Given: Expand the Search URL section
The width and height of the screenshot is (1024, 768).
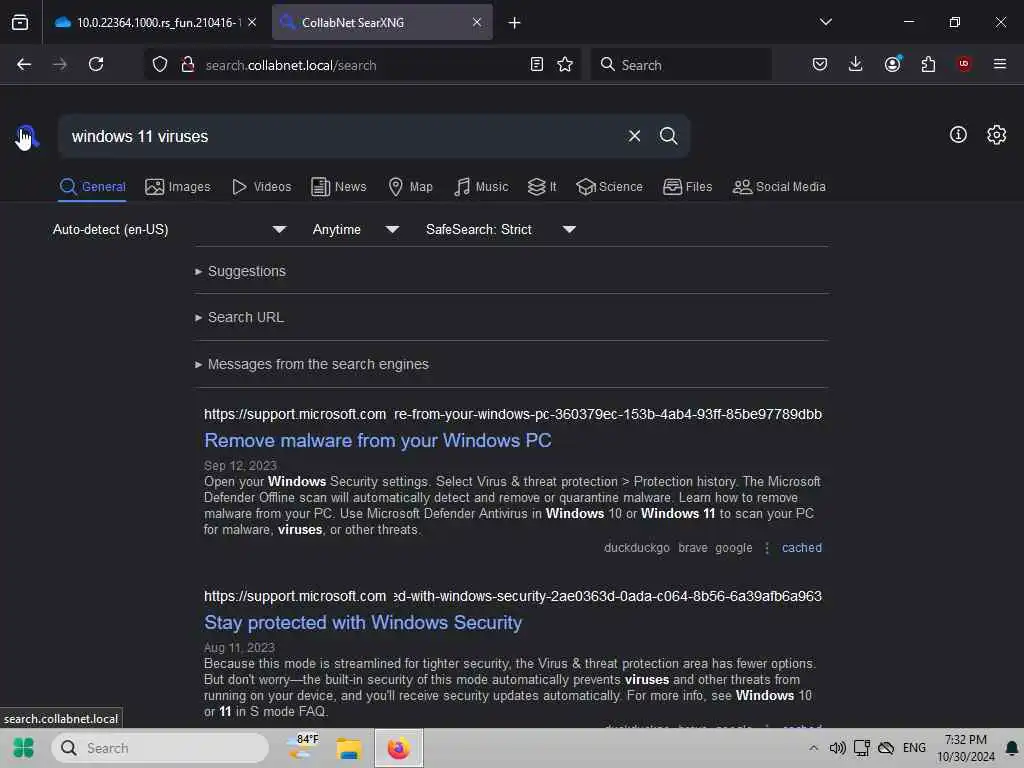Looking at the screenshot, I should pyautogui.click(x=239, y=317).
